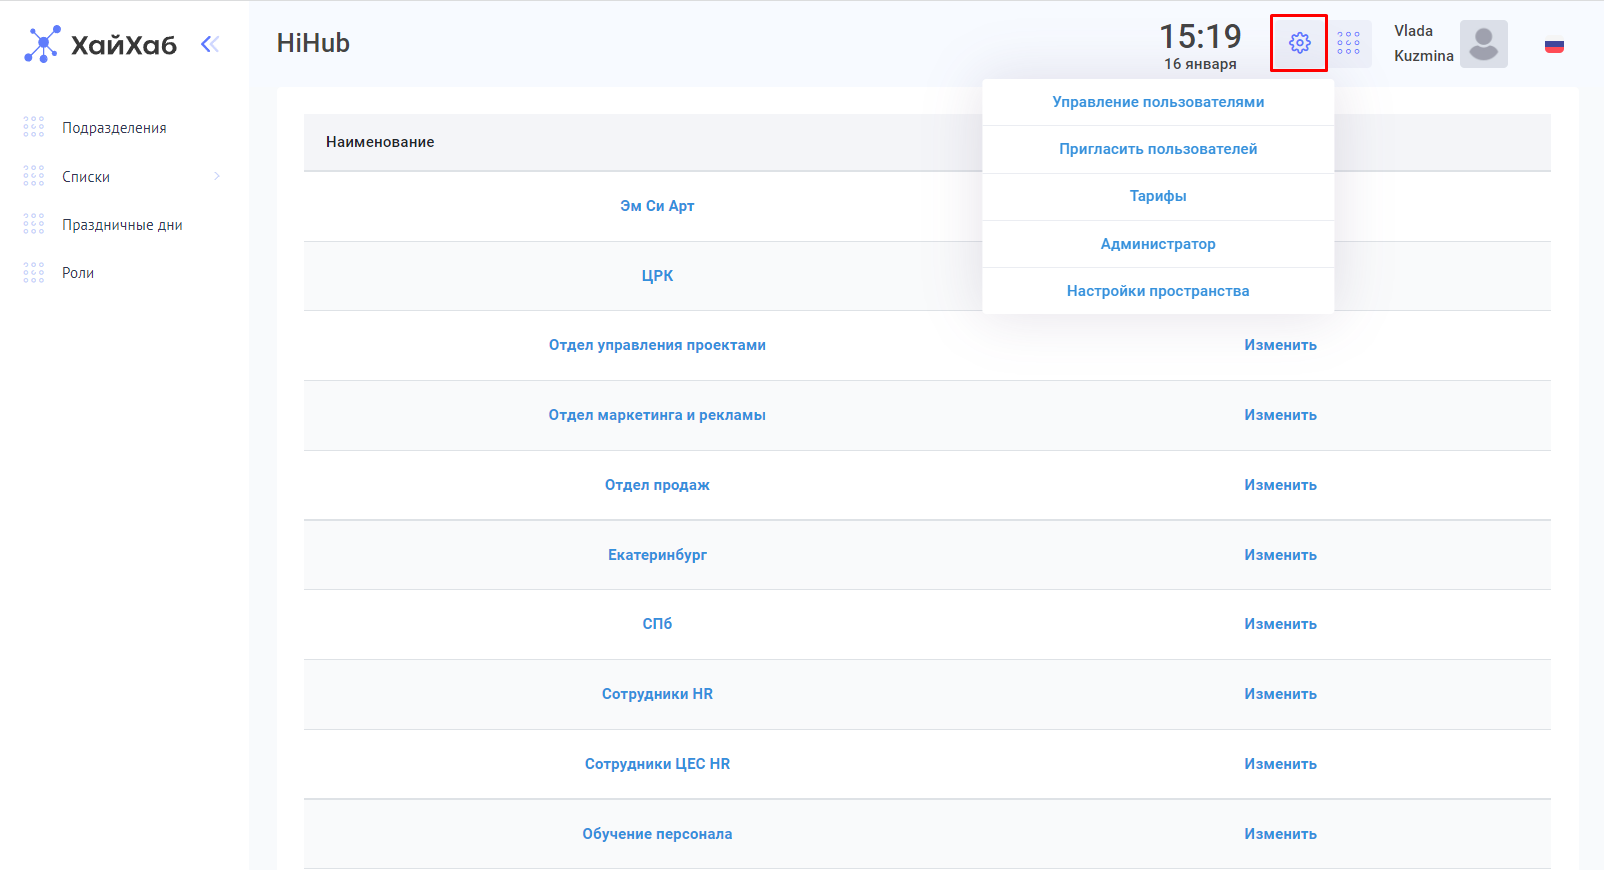Click Изменить for Отдел продаж
The image size is (1604, 870).
tap(1280, 485)
